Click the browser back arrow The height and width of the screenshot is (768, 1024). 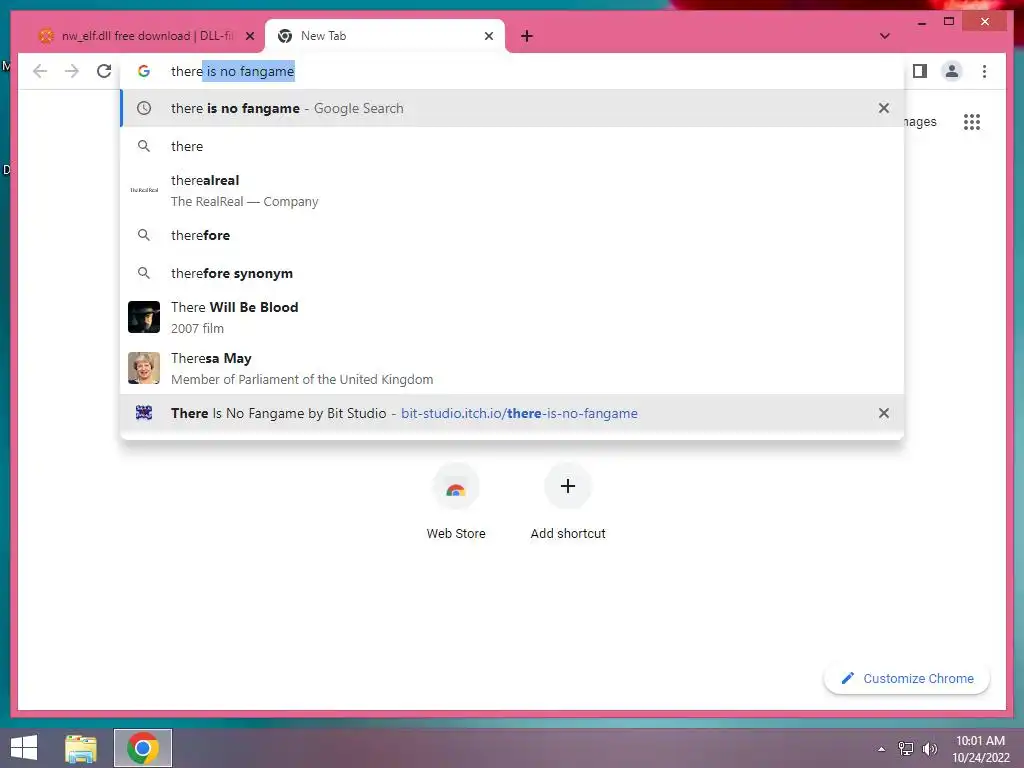(40, 71)
